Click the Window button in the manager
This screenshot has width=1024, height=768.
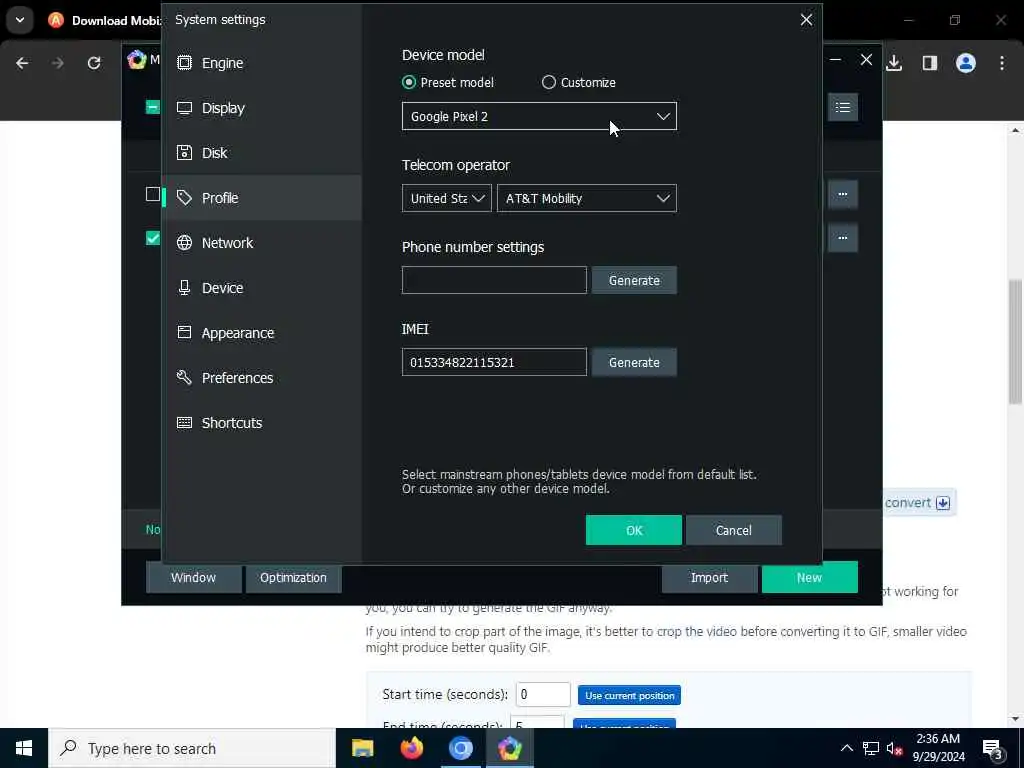(x=193, y=578)
